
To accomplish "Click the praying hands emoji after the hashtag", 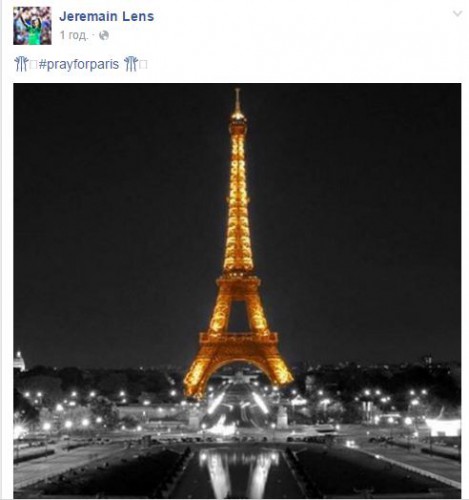I will click(131, 64).
